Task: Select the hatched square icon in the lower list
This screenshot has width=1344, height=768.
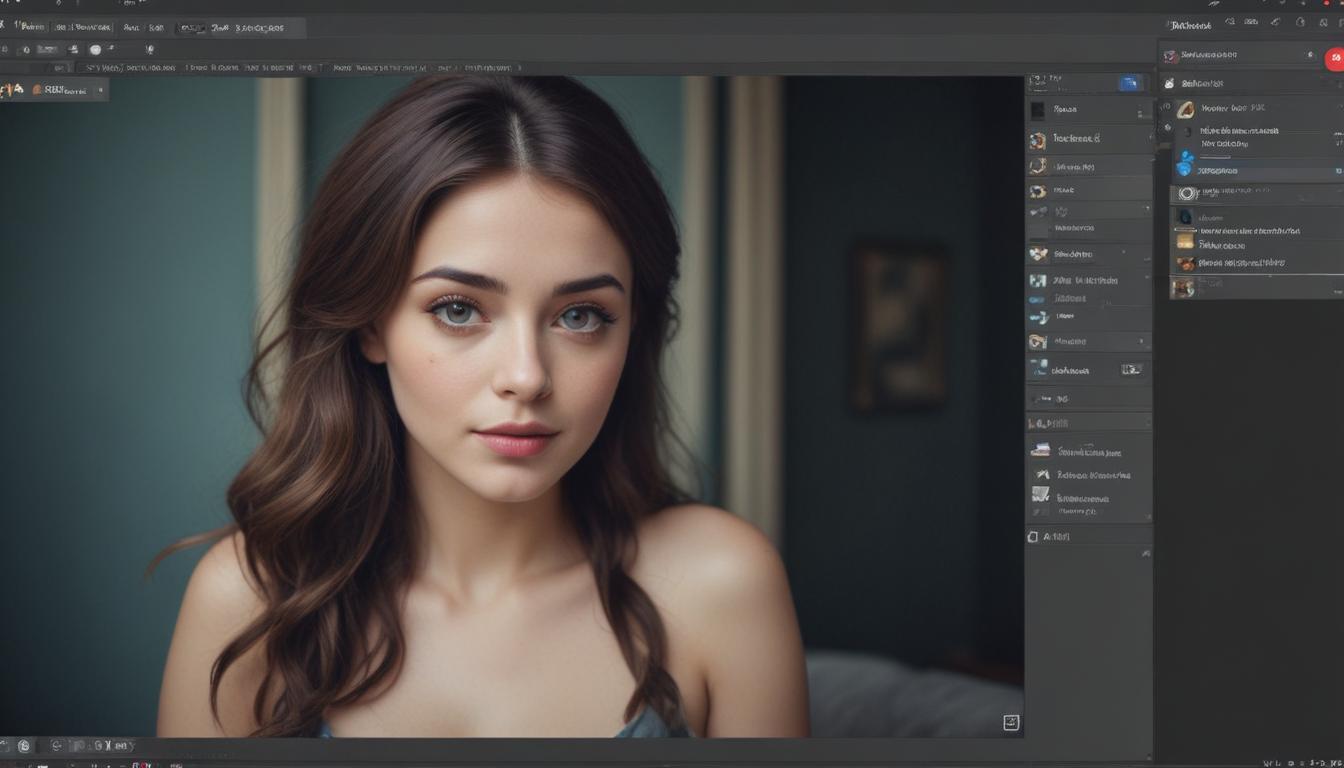Action: click(x=1041, y=494)
